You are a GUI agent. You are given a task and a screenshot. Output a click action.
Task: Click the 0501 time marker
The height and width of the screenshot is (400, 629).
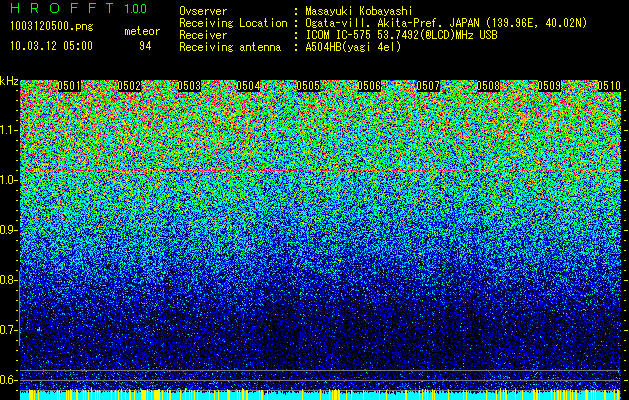click(x=69, y=86)
